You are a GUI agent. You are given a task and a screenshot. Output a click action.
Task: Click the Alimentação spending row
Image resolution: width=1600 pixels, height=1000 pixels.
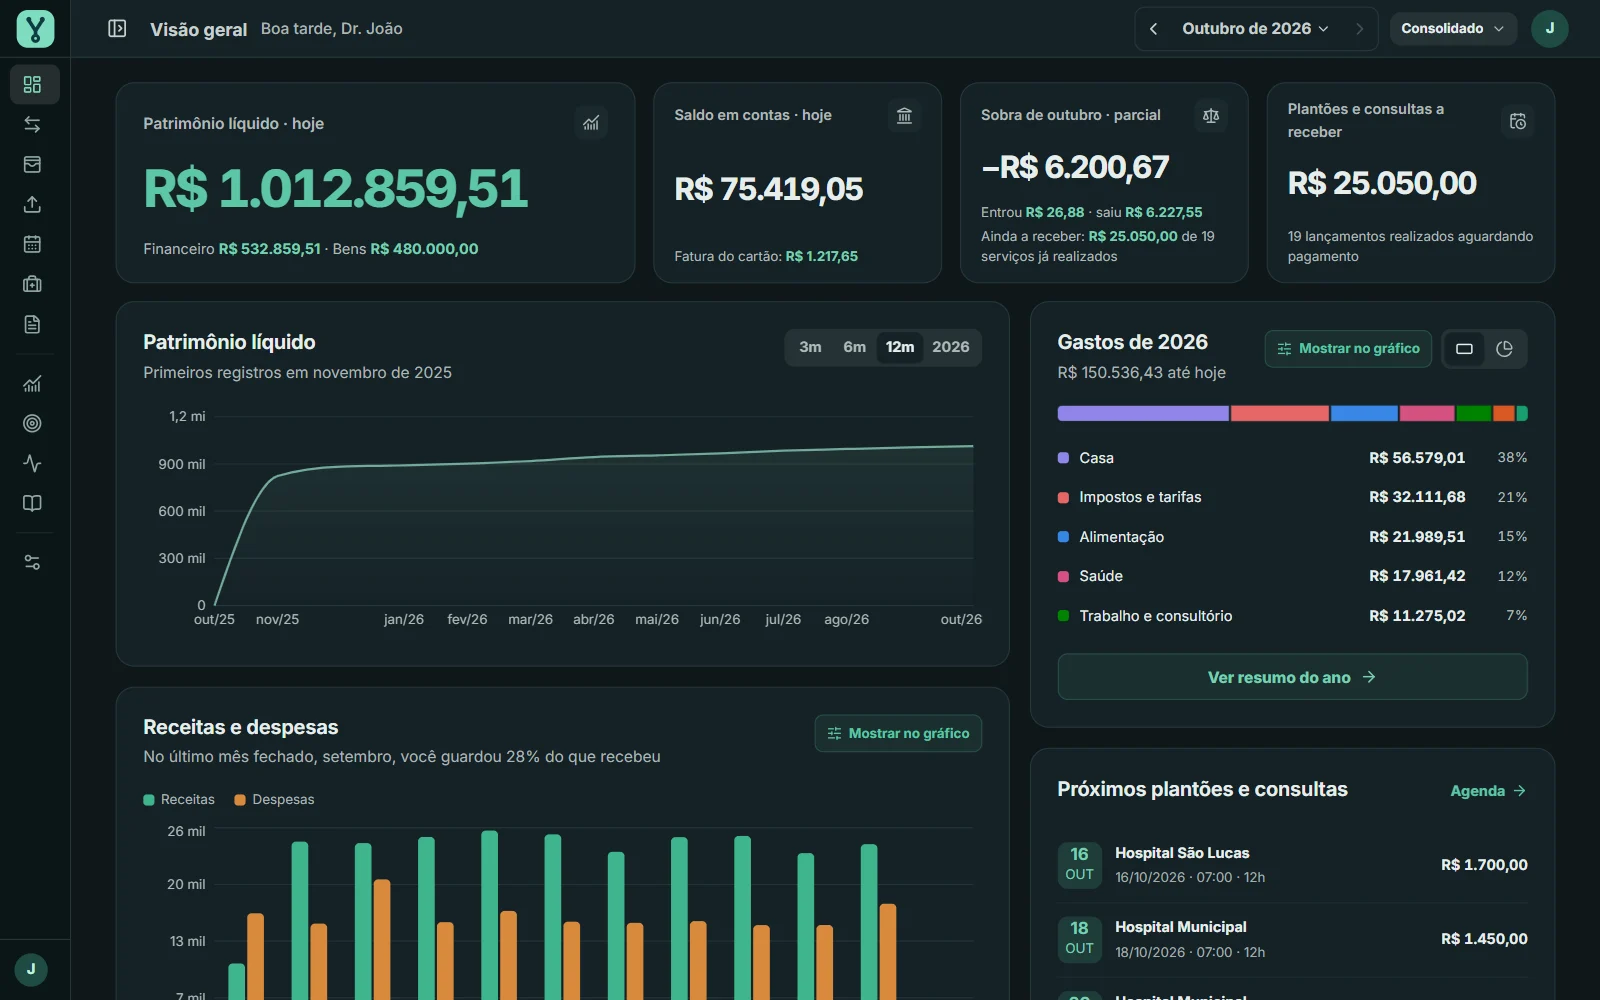click(1292, 537)
